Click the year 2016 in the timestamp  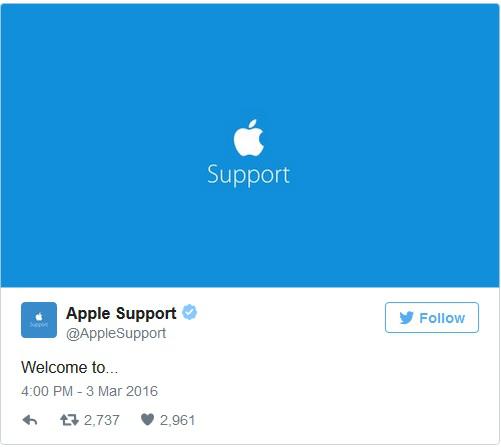[x=142, y=391]
